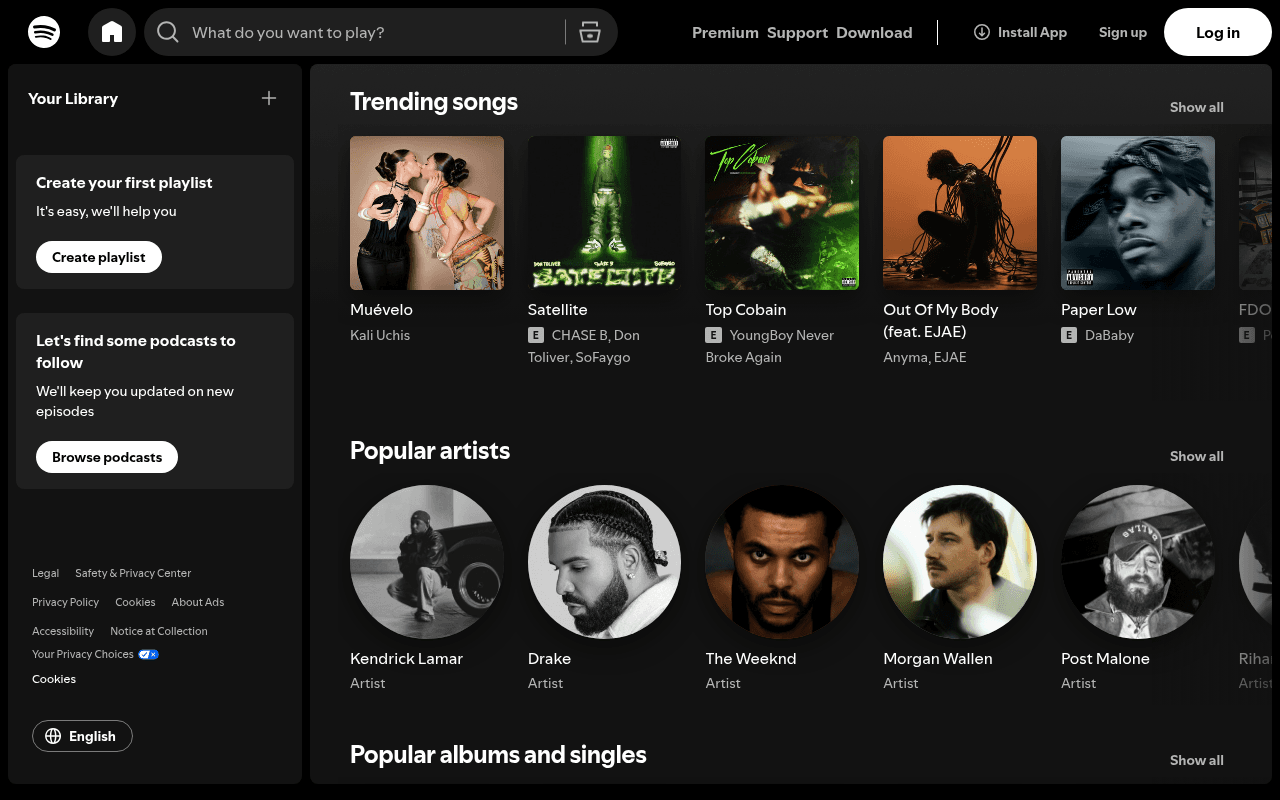Select the Home icon
The width and height of the screenshot is (1280, 800).
(111, 32)
